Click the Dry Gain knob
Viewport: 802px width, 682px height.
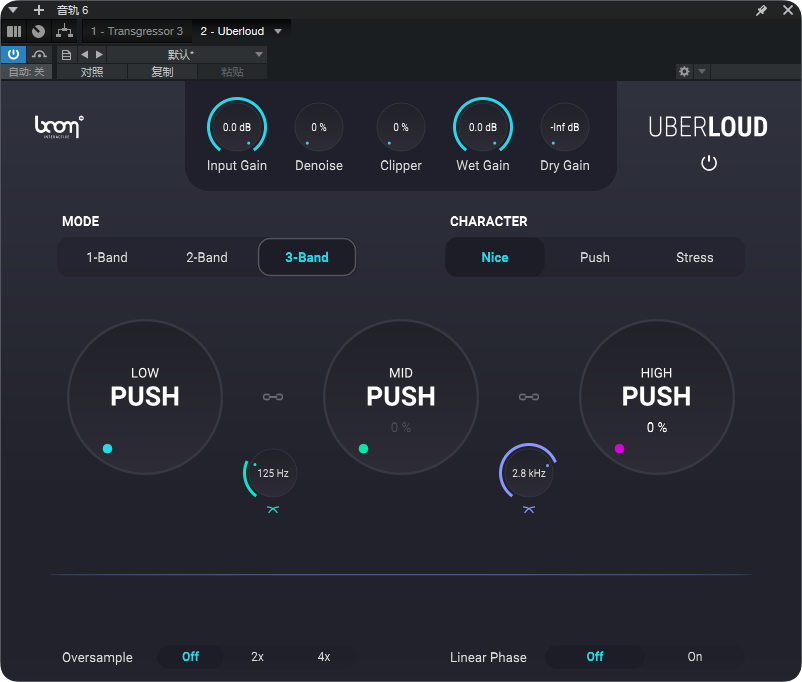tap(565, 127)
